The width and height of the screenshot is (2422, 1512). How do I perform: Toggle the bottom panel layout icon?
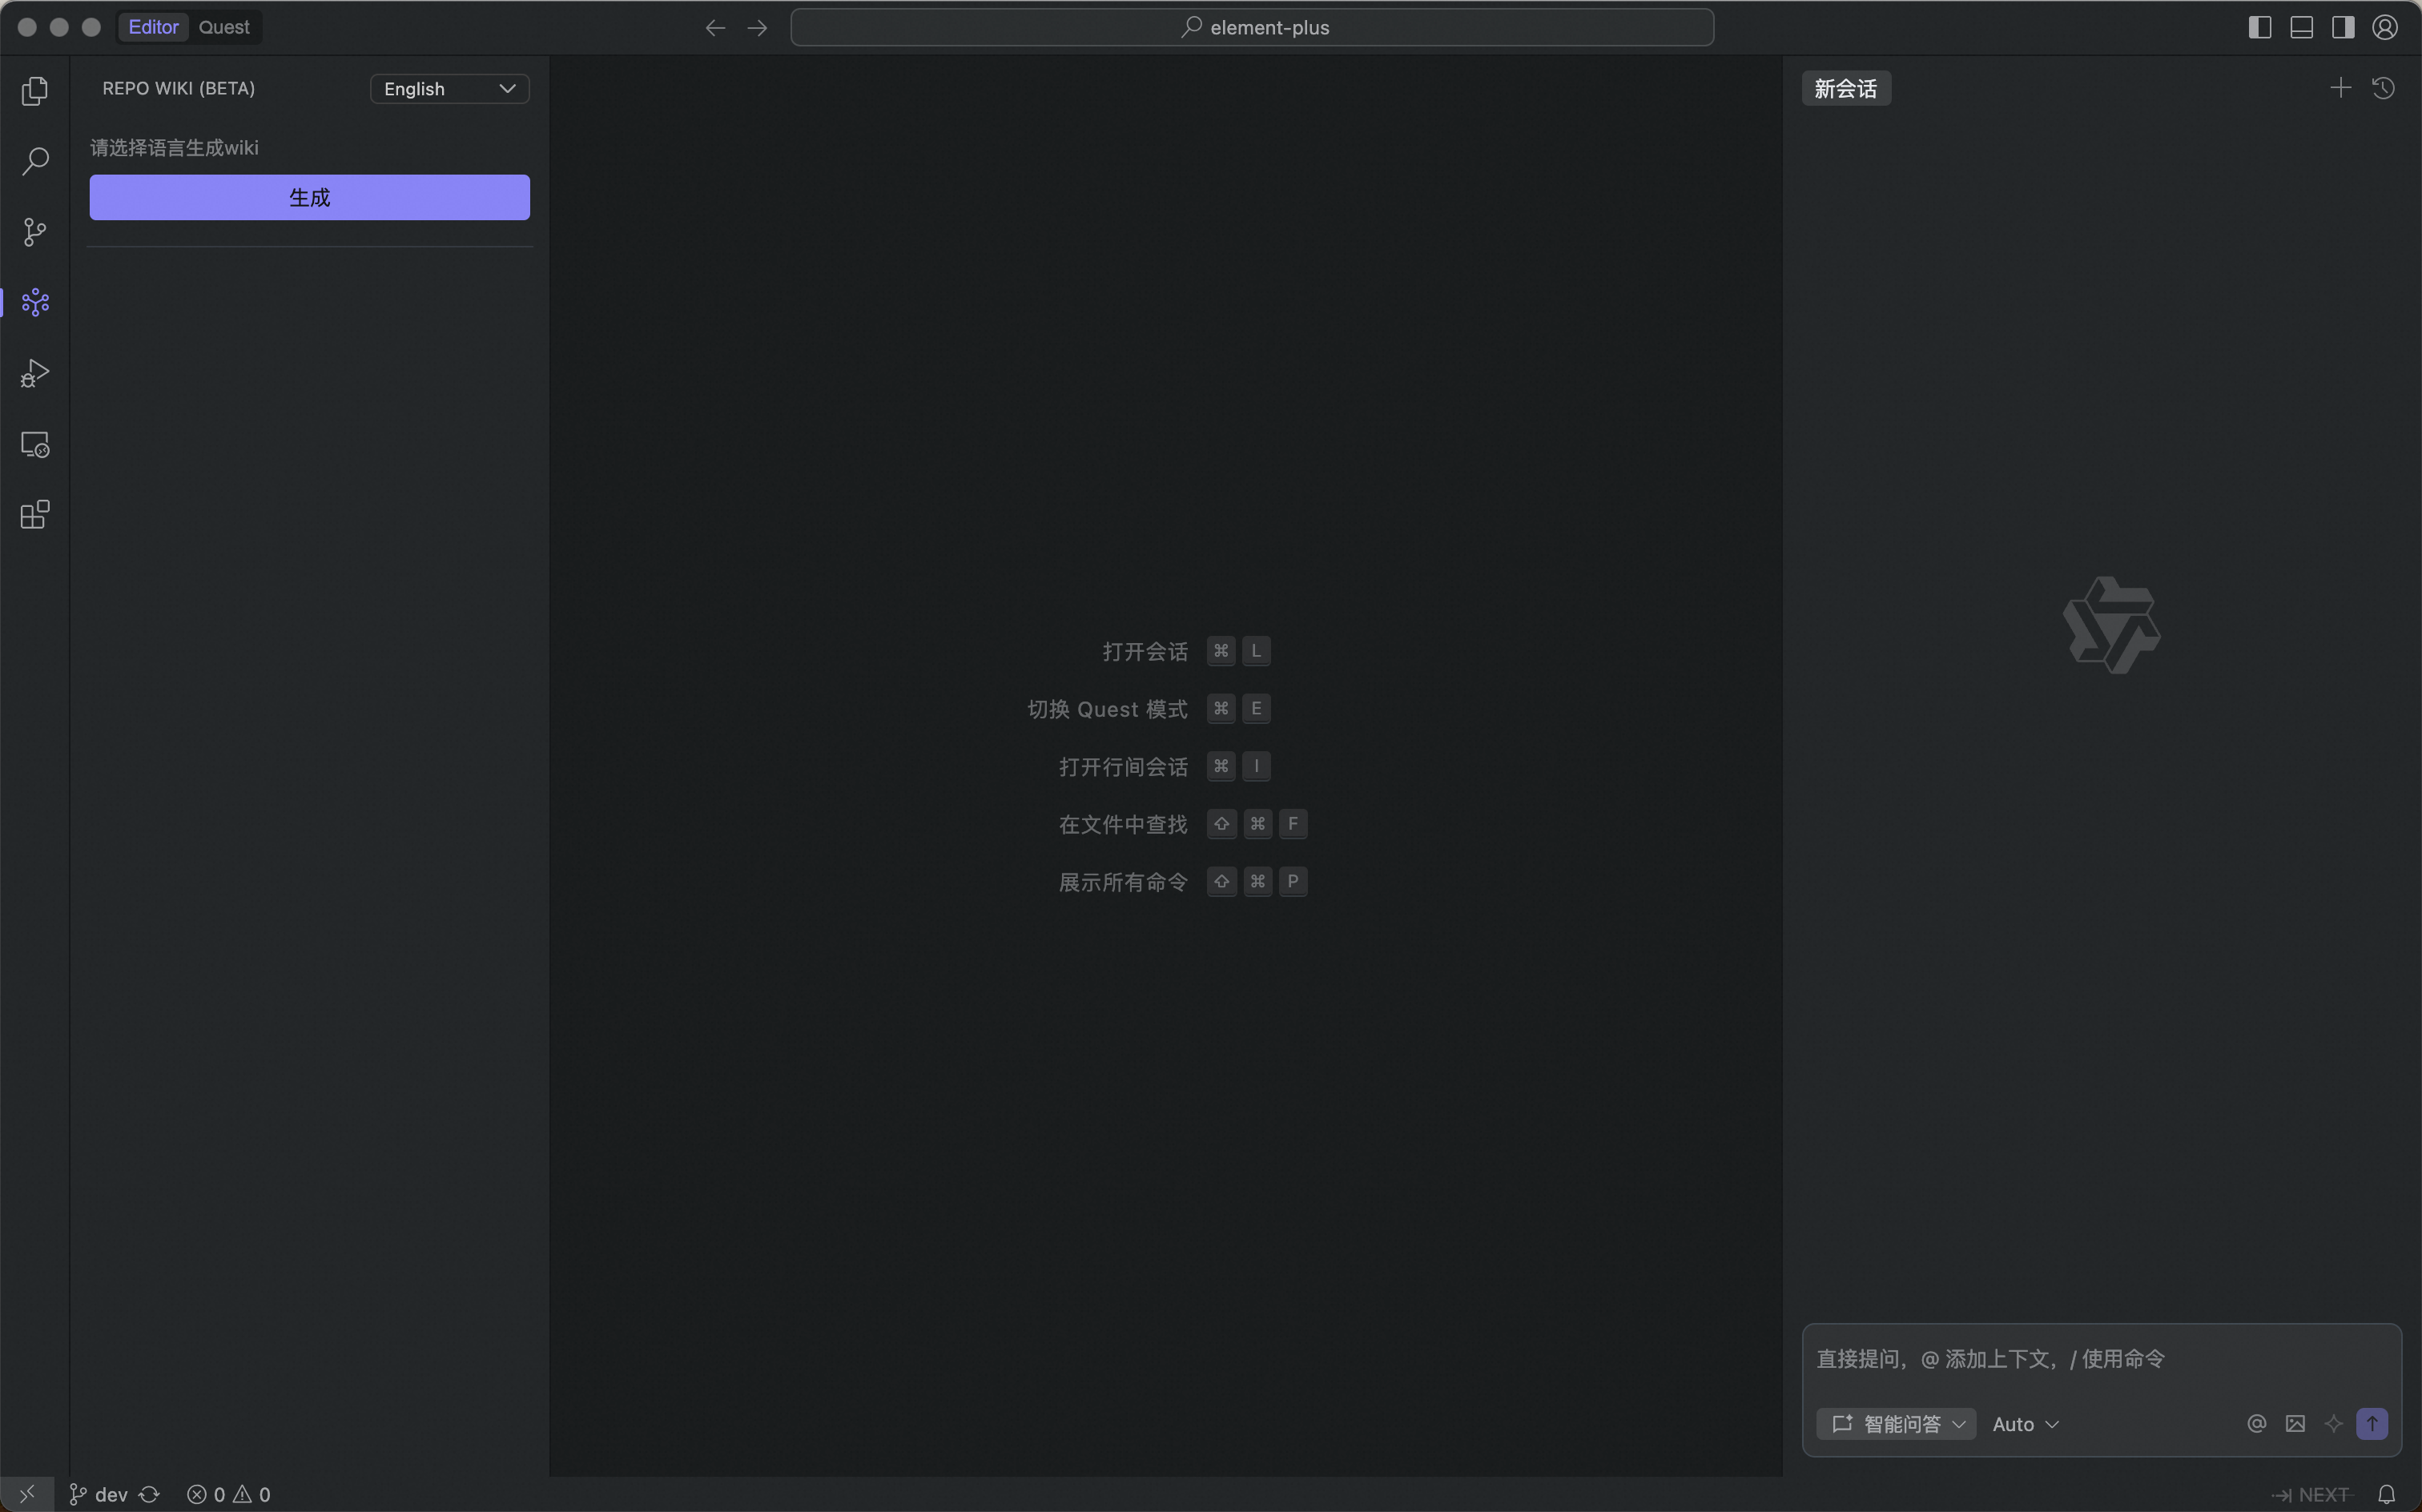2301,27
